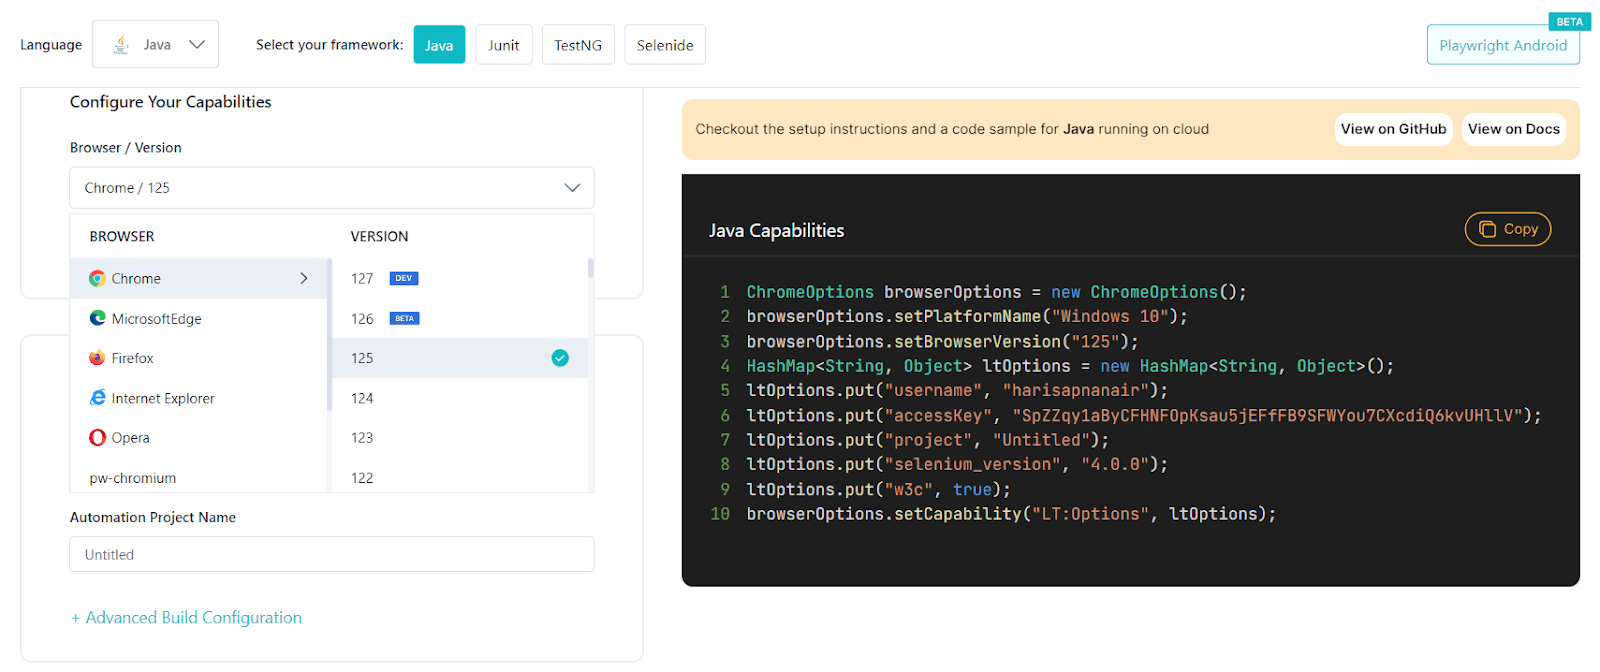This screenshot has width=1600, height=672.
Task: Open the Language Java dropdown
Action: click(x=155, y=45)
